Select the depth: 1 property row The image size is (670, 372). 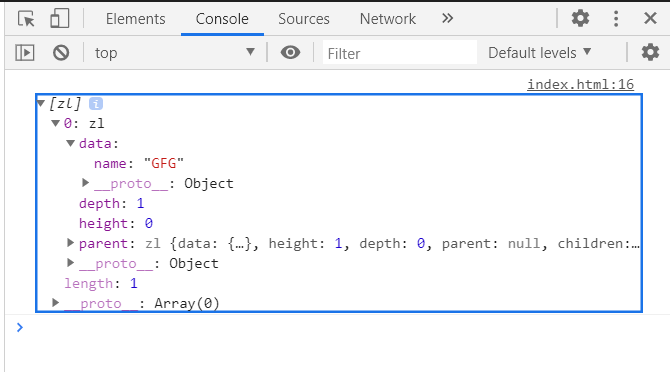click(112, 203)
